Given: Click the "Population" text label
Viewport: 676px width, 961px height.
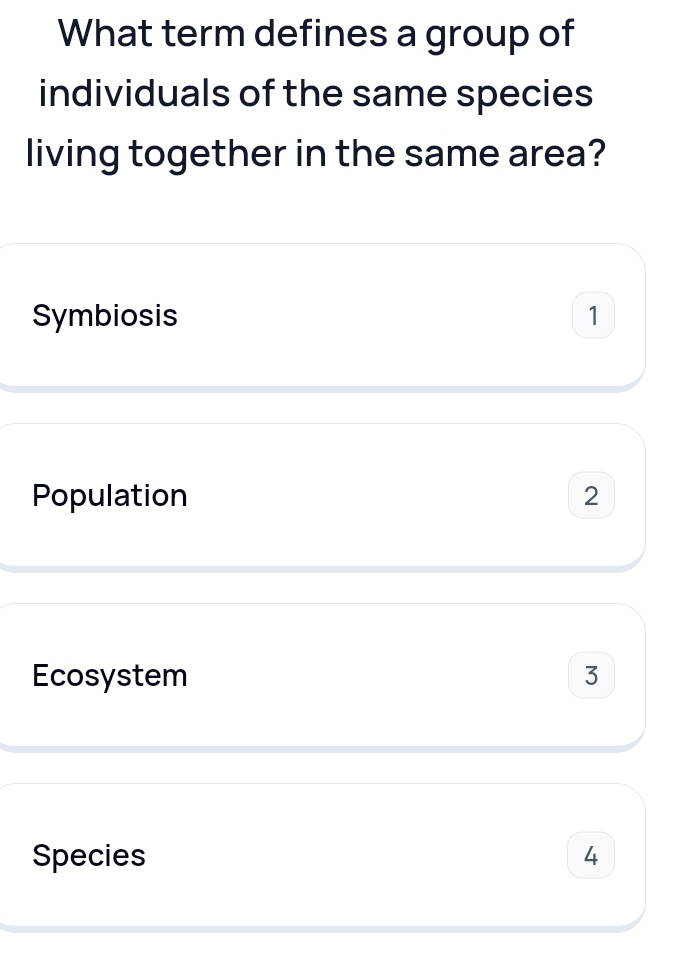Looking at the screenshot, I should (x=110, y=496).
